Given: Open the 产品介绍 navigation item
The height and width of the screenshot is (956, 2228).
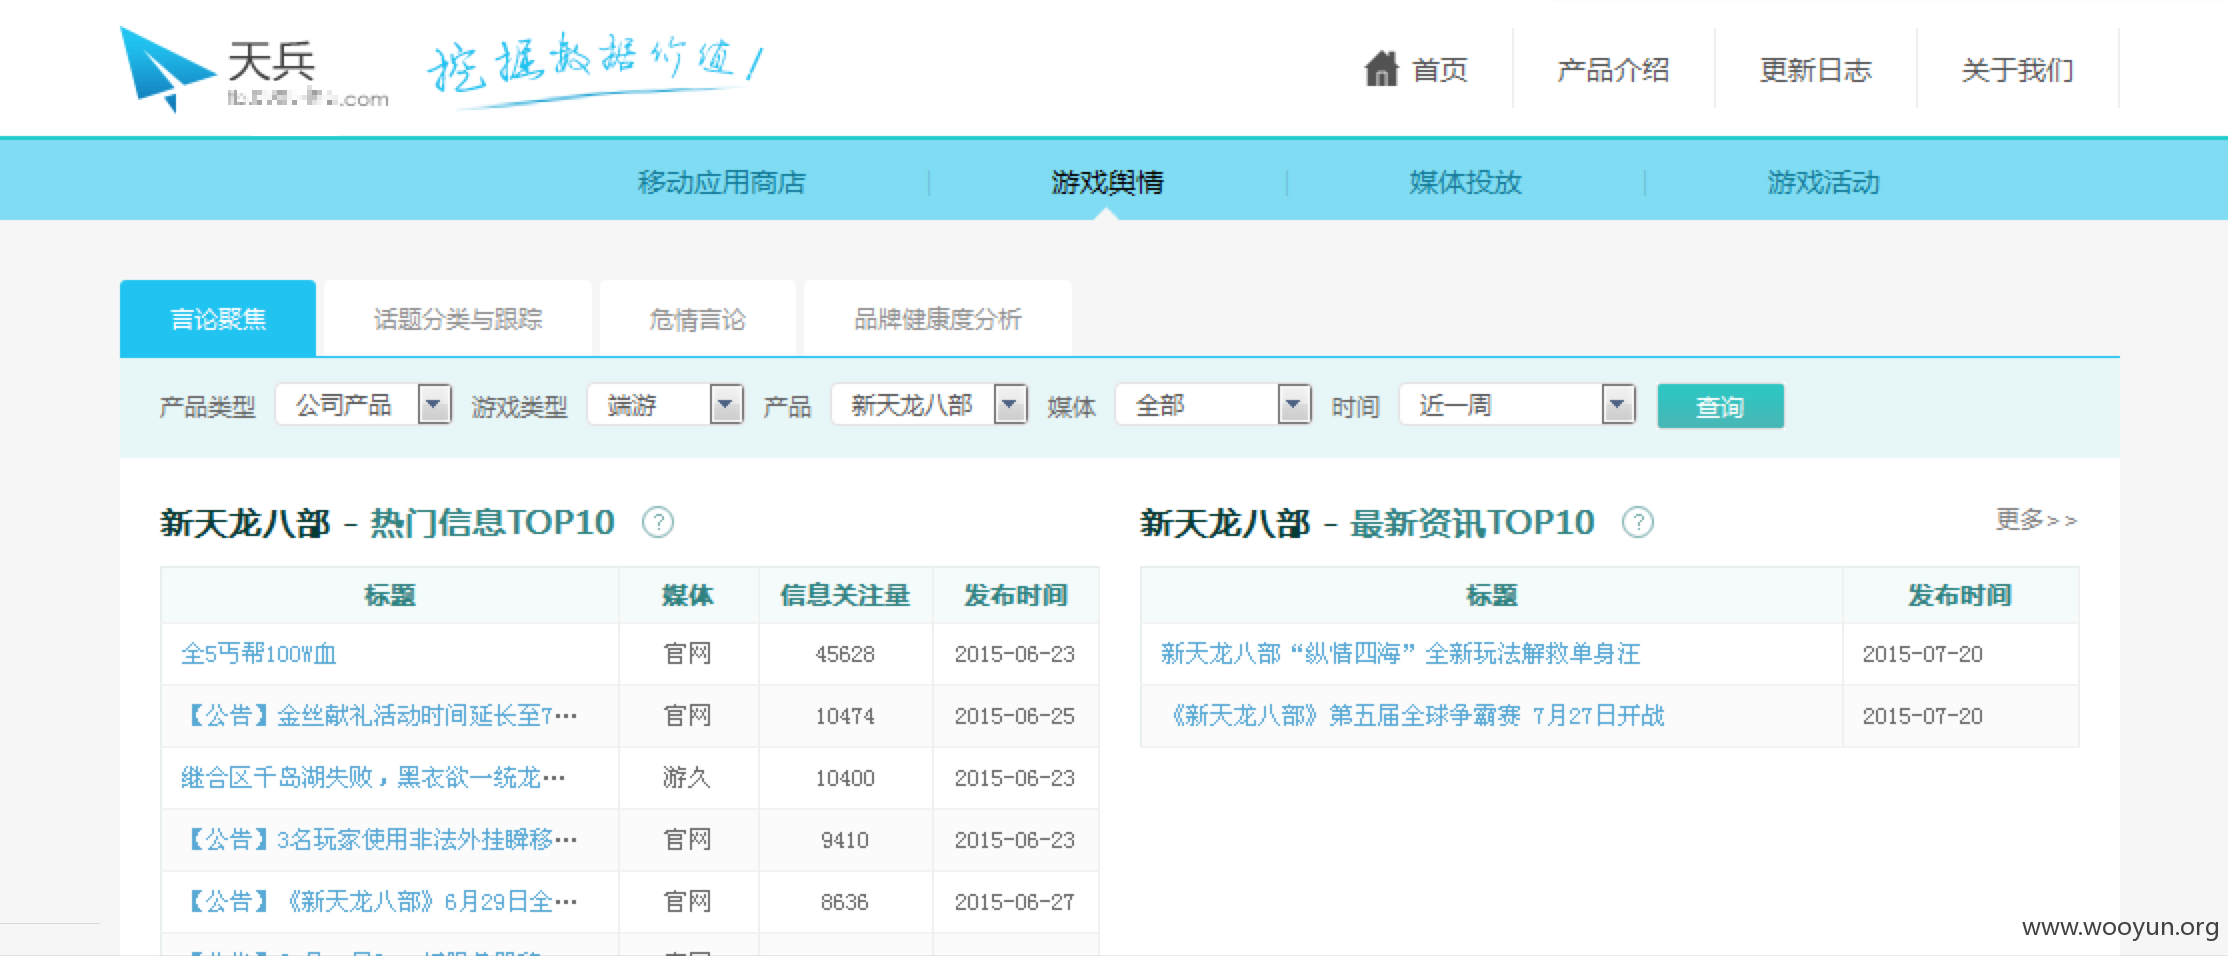Looking at the screenshot, I should tap(1613, 70).
